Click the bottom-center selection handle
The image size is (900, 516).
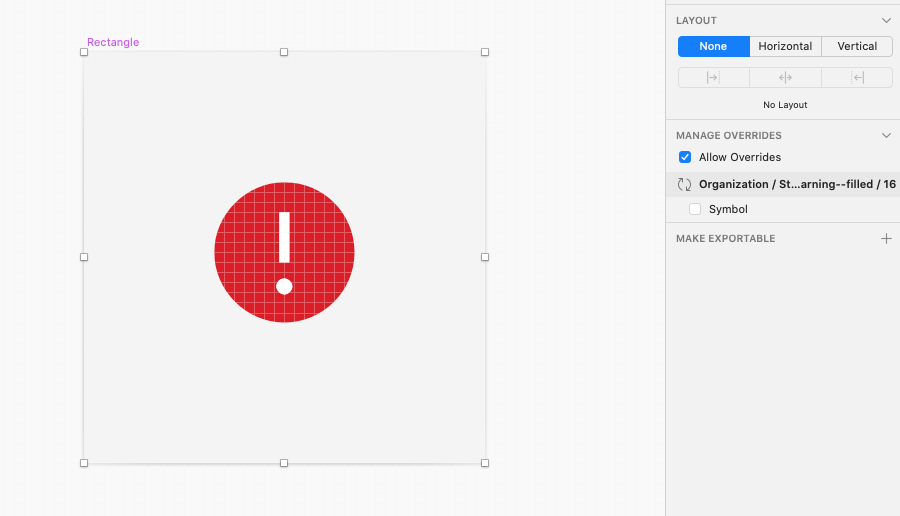click(x=284, y=463)
